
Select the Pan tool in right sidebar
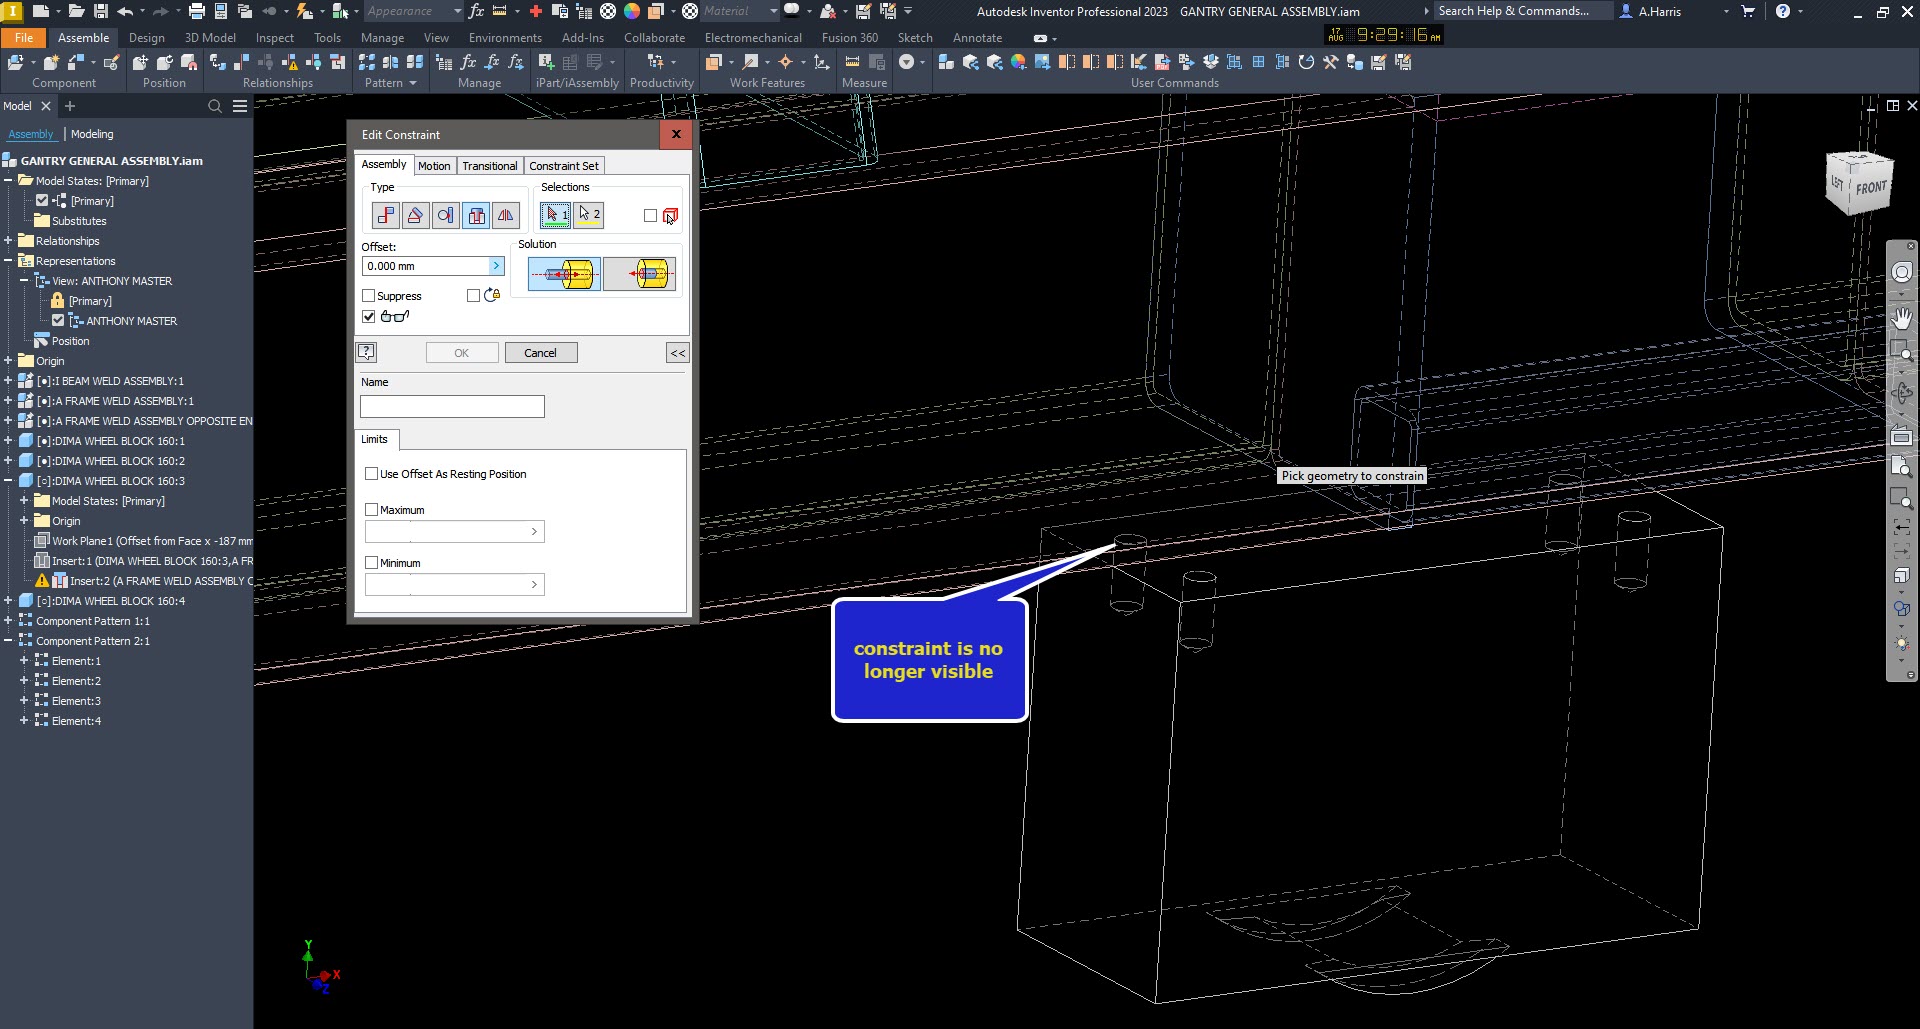pyautogui.click(x=1903, y=318)
